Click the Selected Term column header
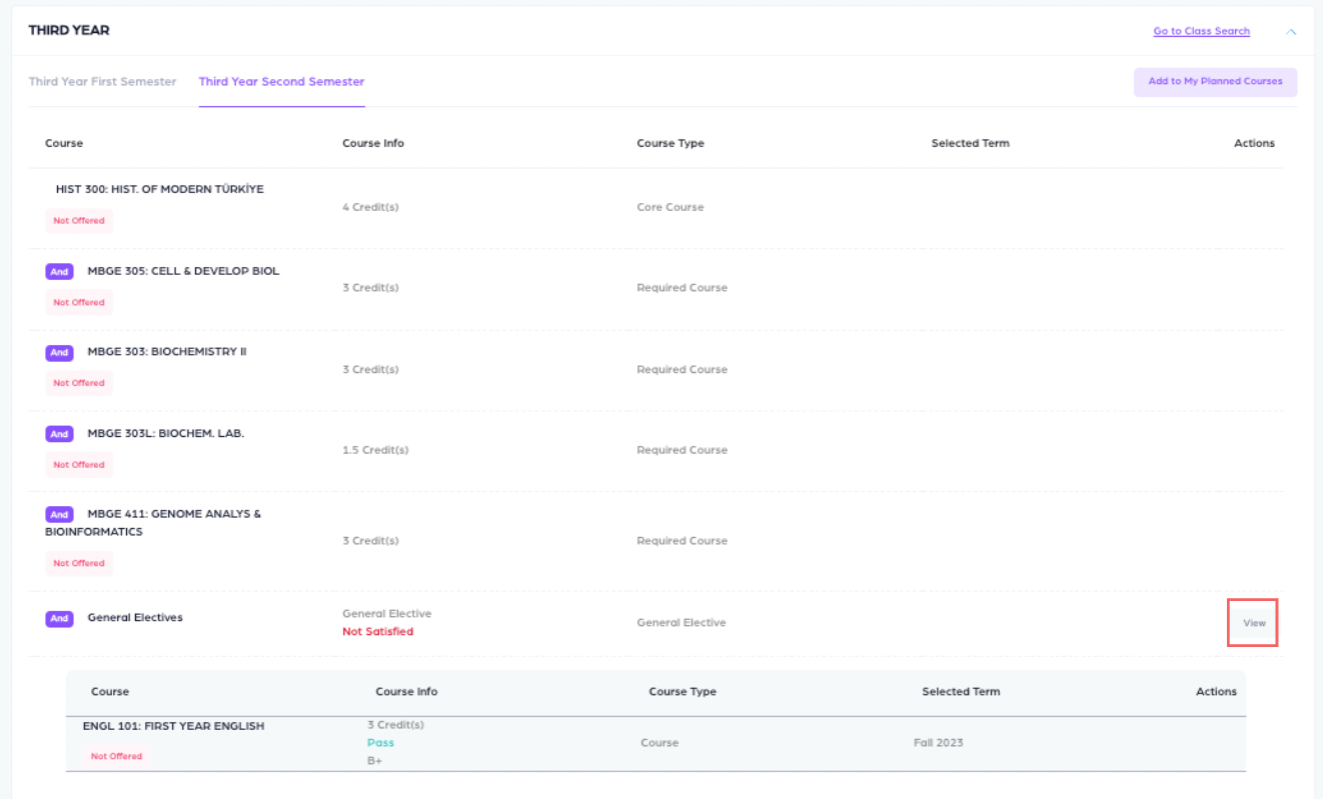Viewport: 1323px width, 799px height. pyautogui.click(x=970, y=143)
